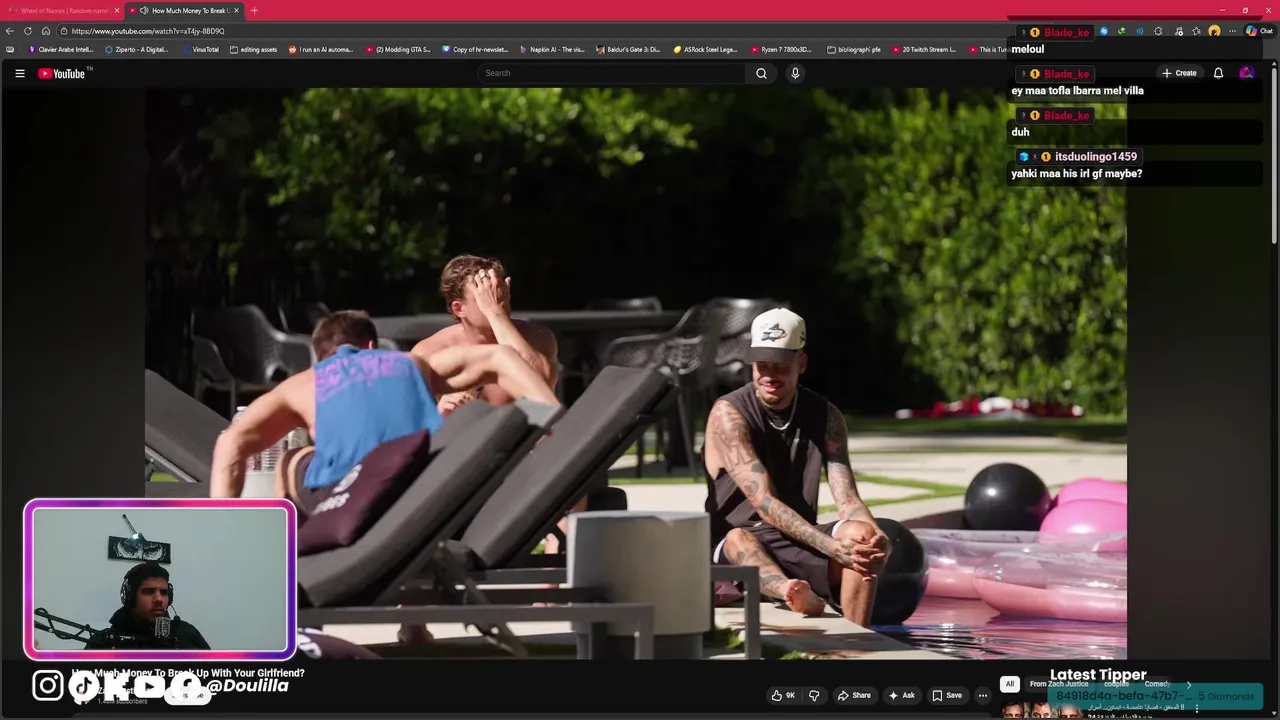Screen dimensions: 1280x720
Task: Reload the current page
Action: pos(27,31)
